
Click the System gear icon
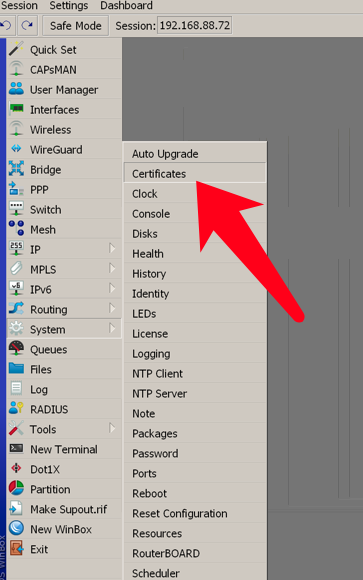tap(16, 329)
